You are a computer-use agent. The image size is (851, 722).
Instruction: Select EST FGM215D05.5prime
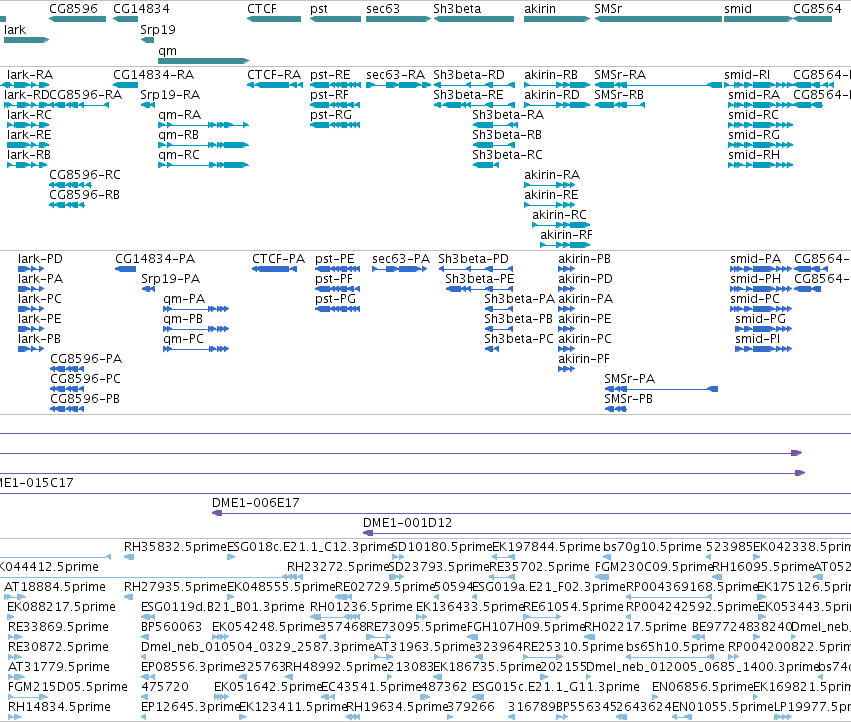click(x=67, y=688)
